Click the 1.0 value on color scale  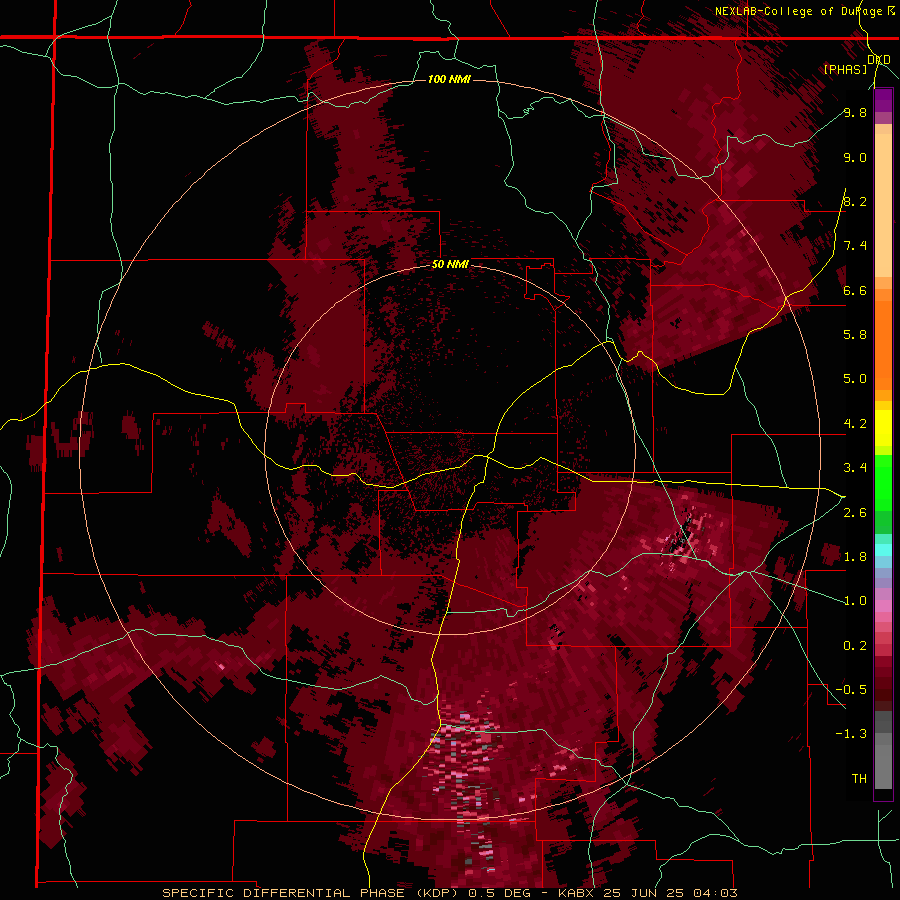coord(855,601)
